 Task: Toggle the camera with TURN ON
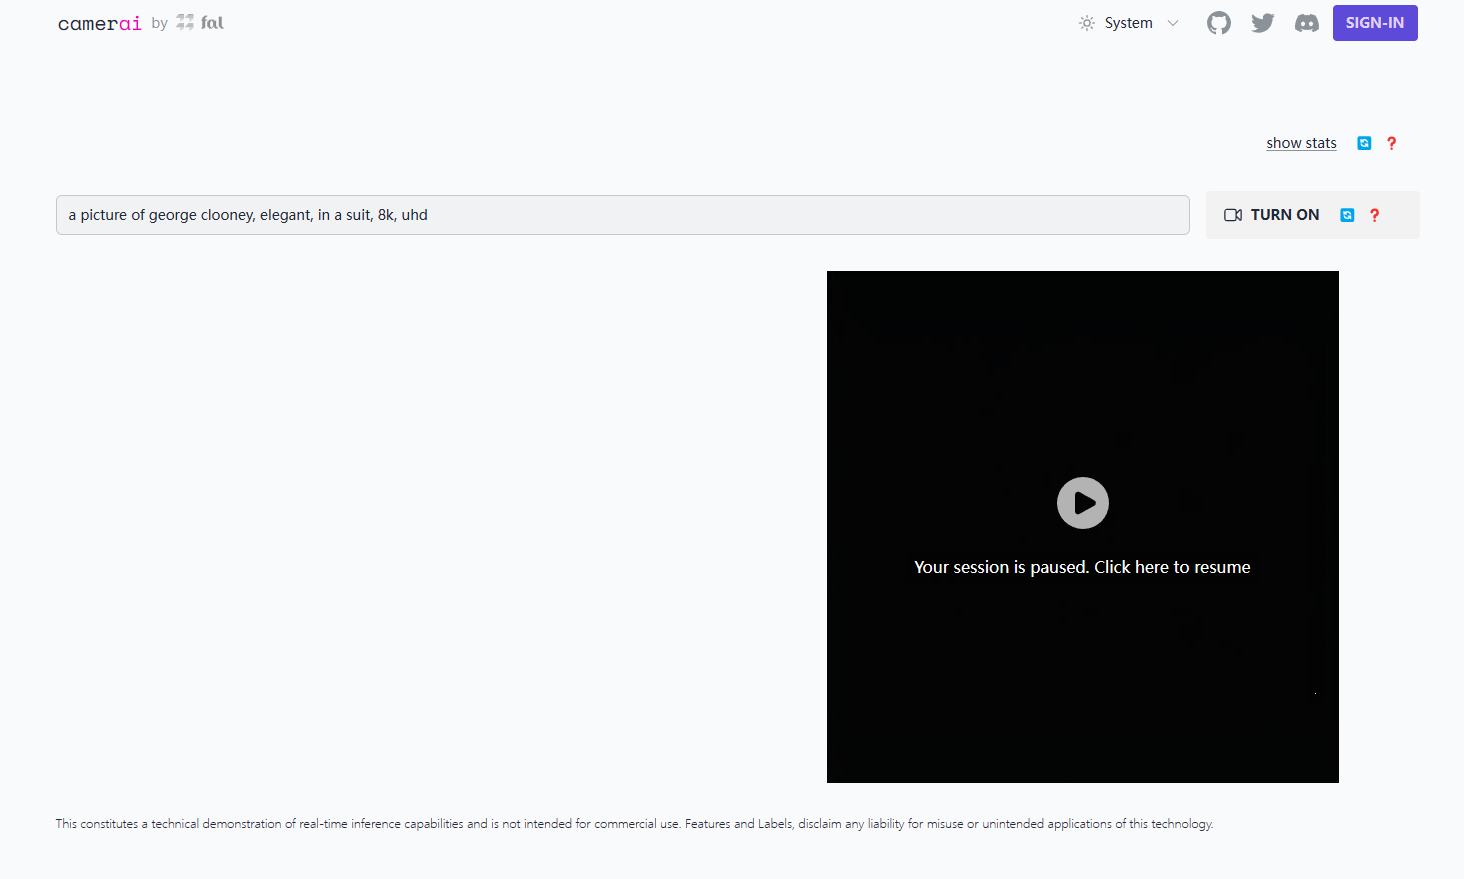point(1284,215)
